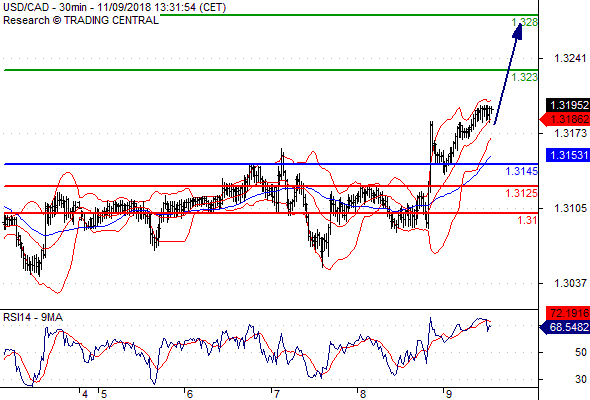Click the 1.3037 price axis value

(570, 283)
